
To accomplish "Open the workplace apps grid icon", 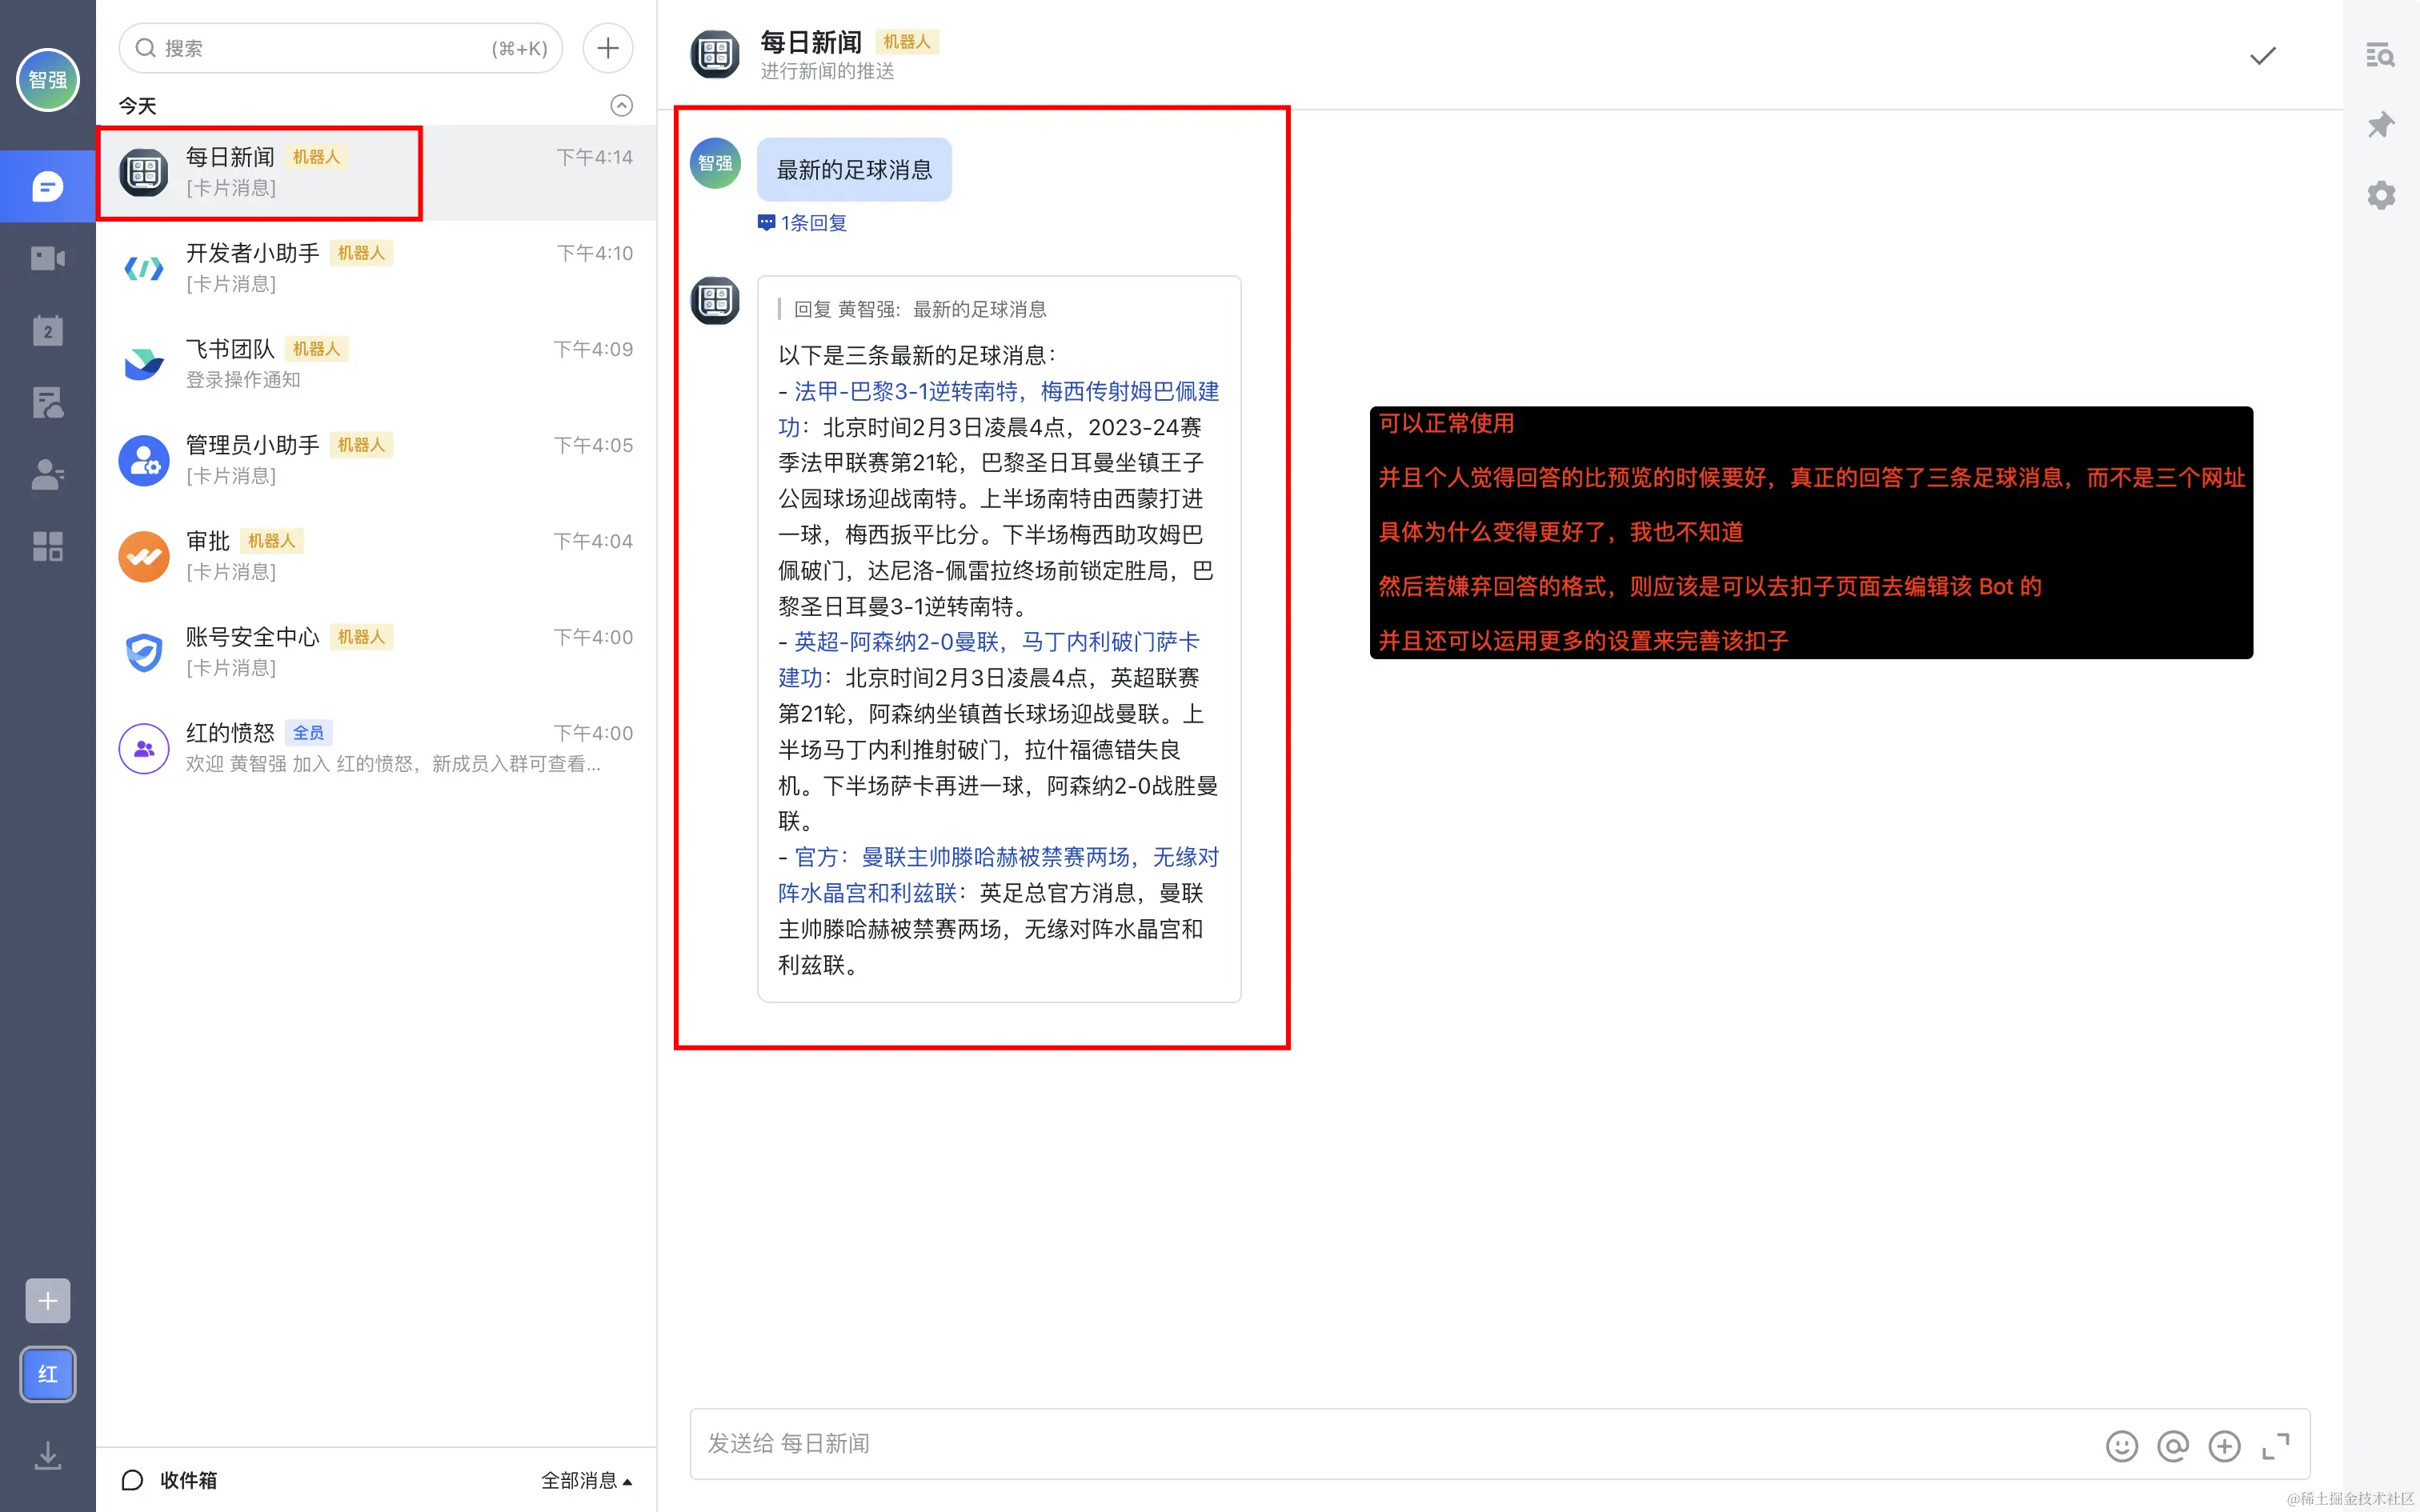I will point(47,546).
